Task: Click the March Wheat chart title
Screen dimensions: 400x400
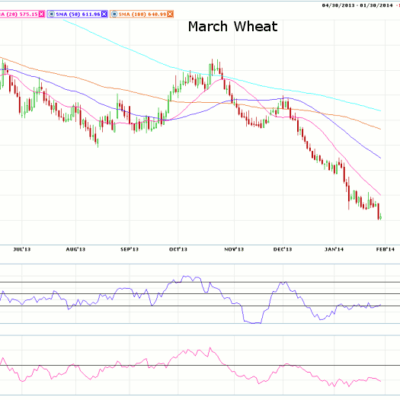Action: [233, 27]
